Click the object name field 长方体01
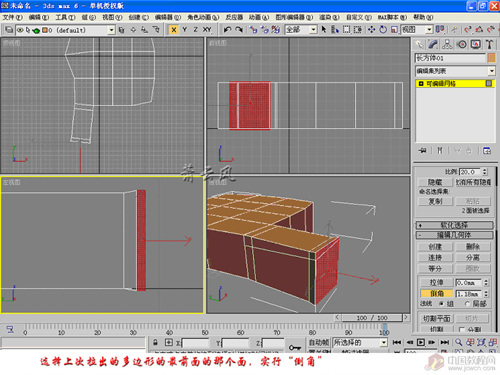Viewport: 500px width, 375px height. click(450, 58)
